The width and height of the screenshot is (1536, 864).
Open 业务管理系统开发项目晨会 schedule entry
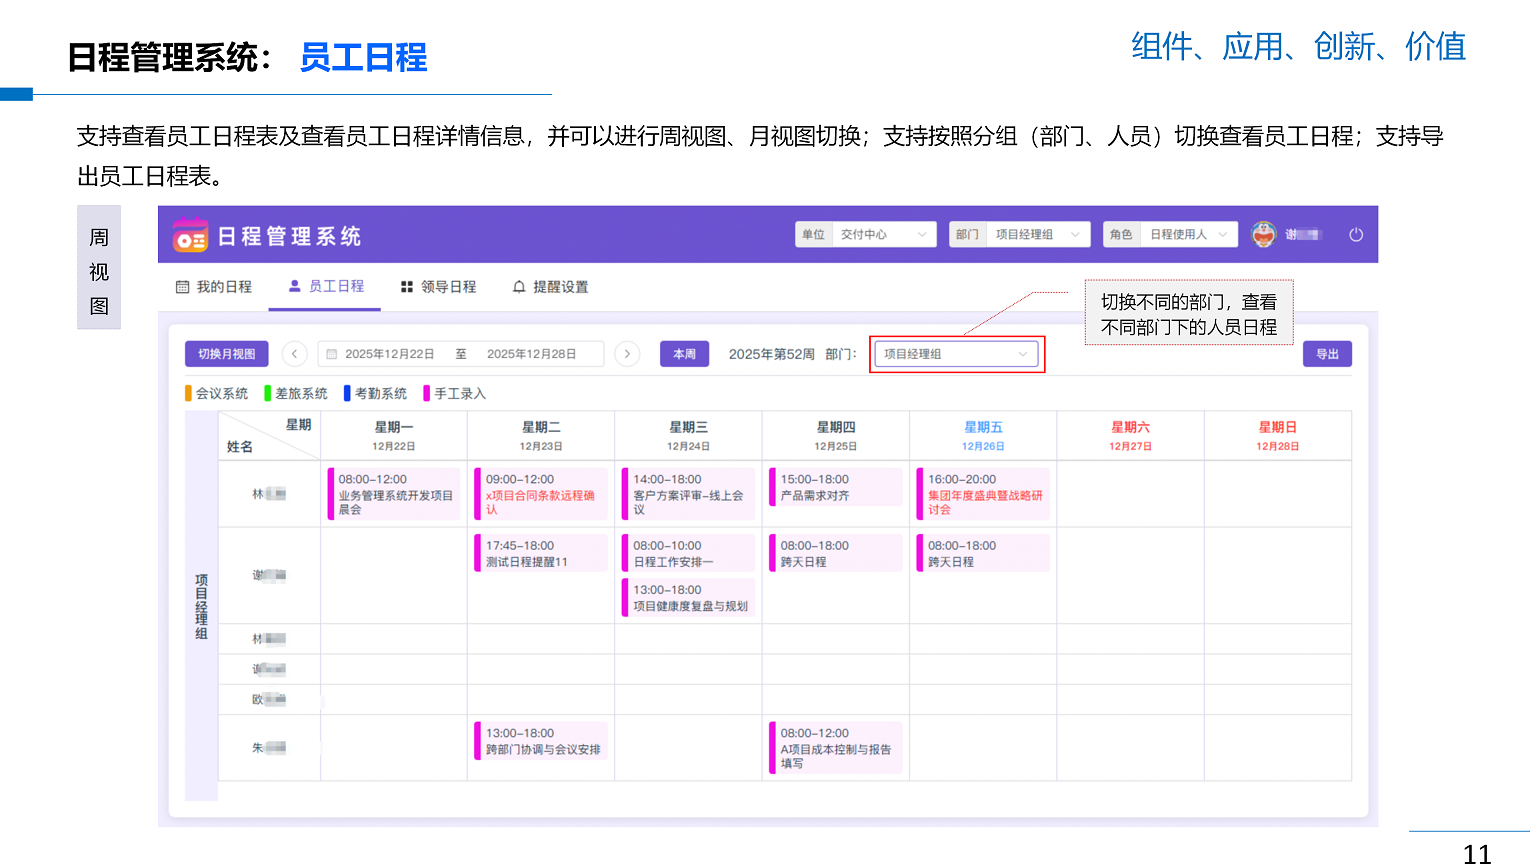394,495
